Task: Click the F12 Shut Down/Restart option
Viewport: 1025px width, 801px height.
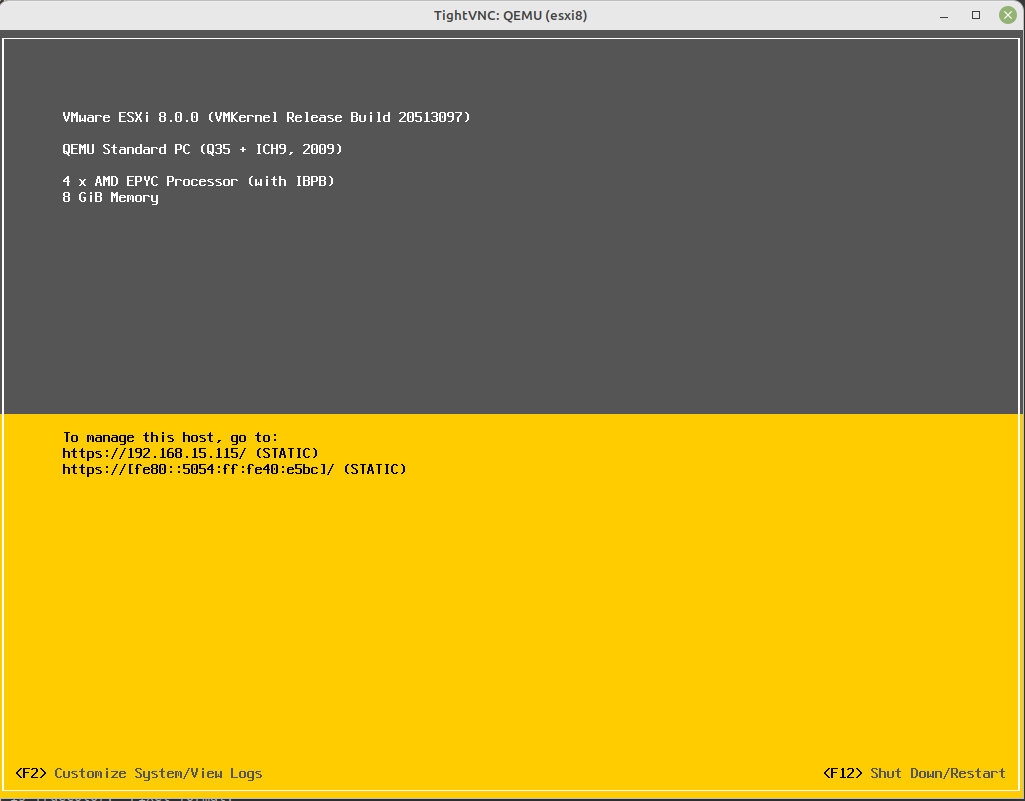Action: [914, 774]
